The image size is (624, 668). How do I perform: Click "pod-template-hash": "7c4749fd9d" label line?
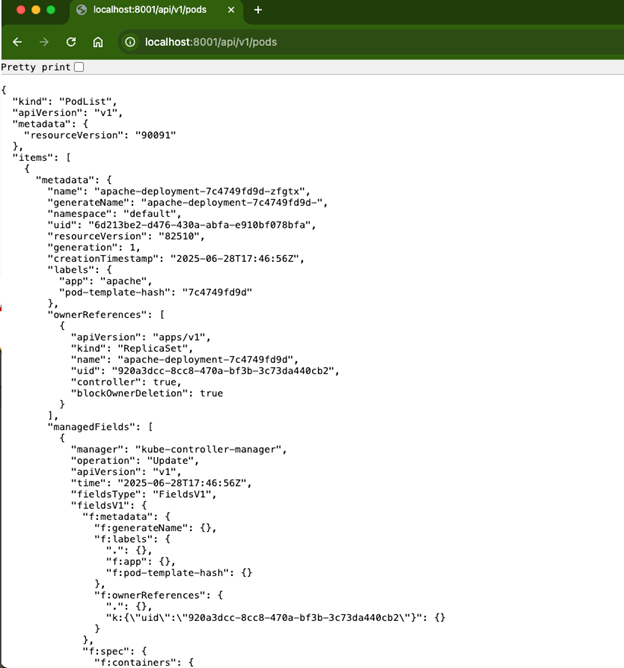point(155,292)
